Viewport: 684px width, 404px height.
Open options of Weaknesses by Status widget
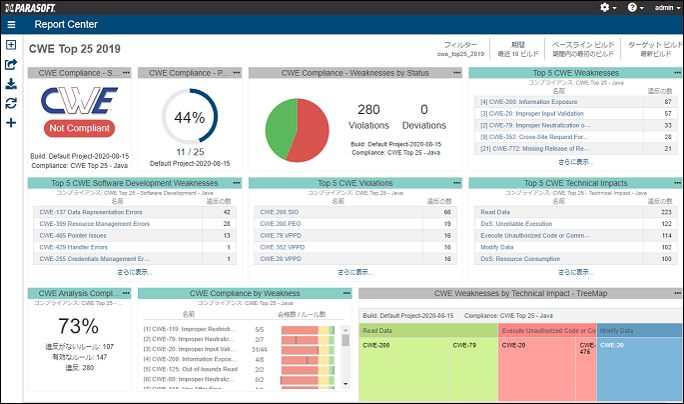(457, 73)
